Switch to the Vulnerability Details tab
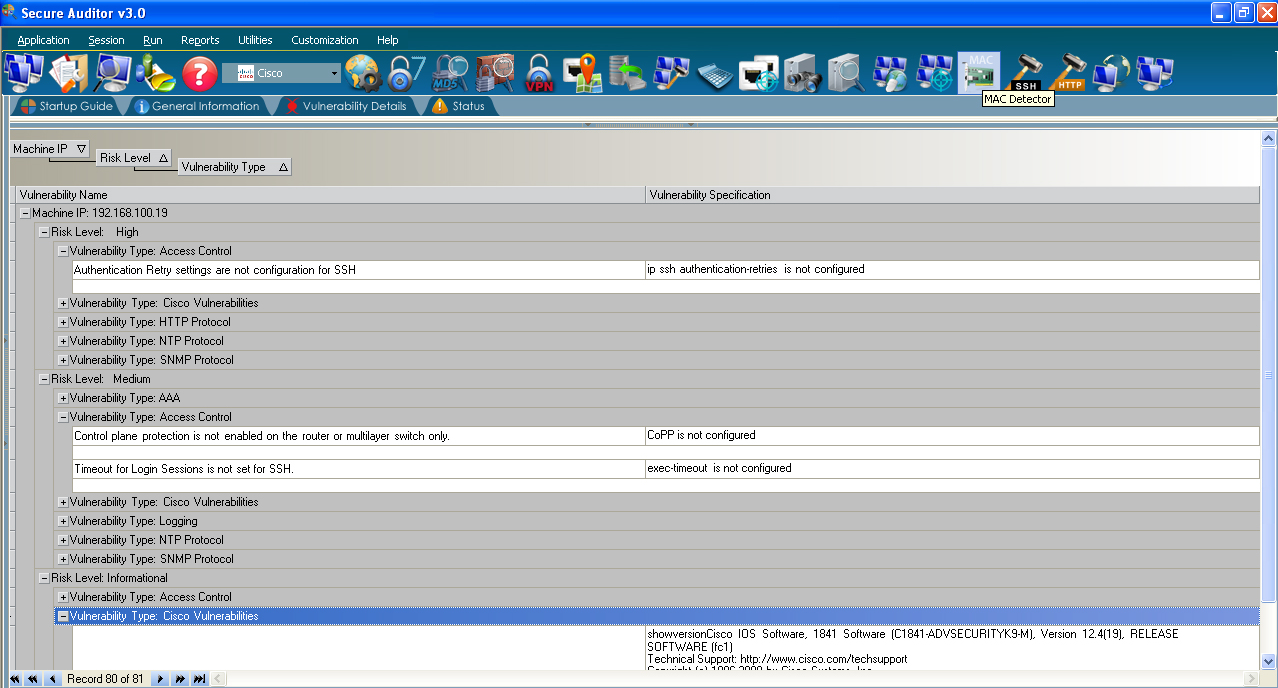This screenshot has width=1278, height=688. [x=346, y=106]
